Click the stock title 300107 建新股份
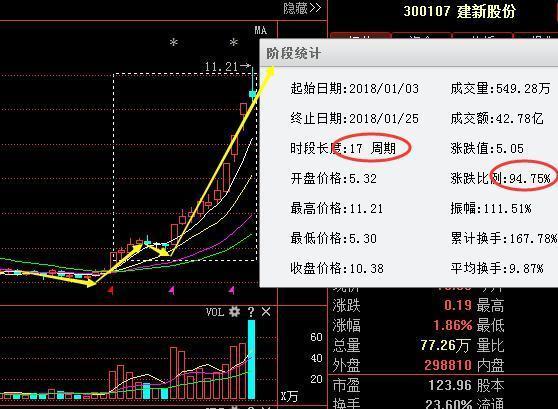Viewport: 558px width, 409px height. [459, 11]
